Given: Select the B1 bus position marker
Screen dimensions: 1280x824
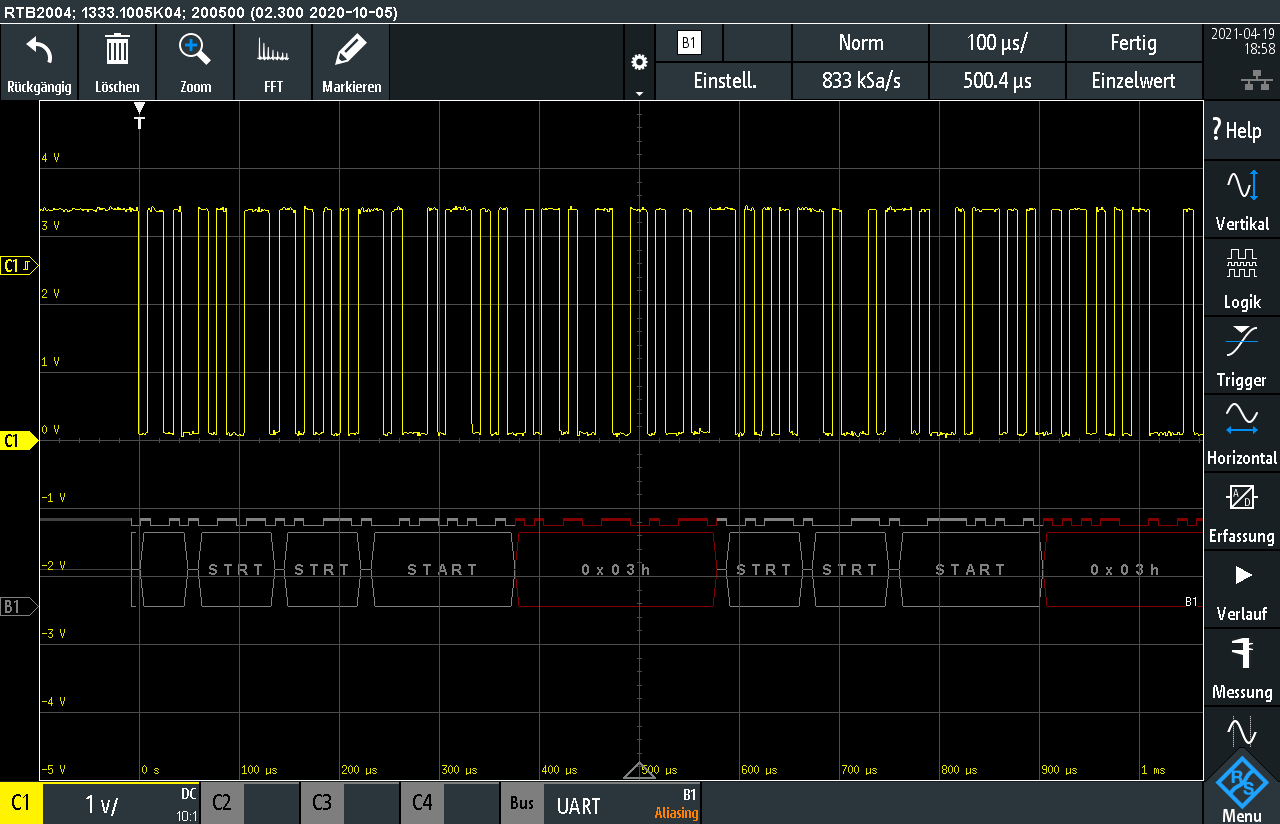Looking at the screenshot, I should point(19,606).
